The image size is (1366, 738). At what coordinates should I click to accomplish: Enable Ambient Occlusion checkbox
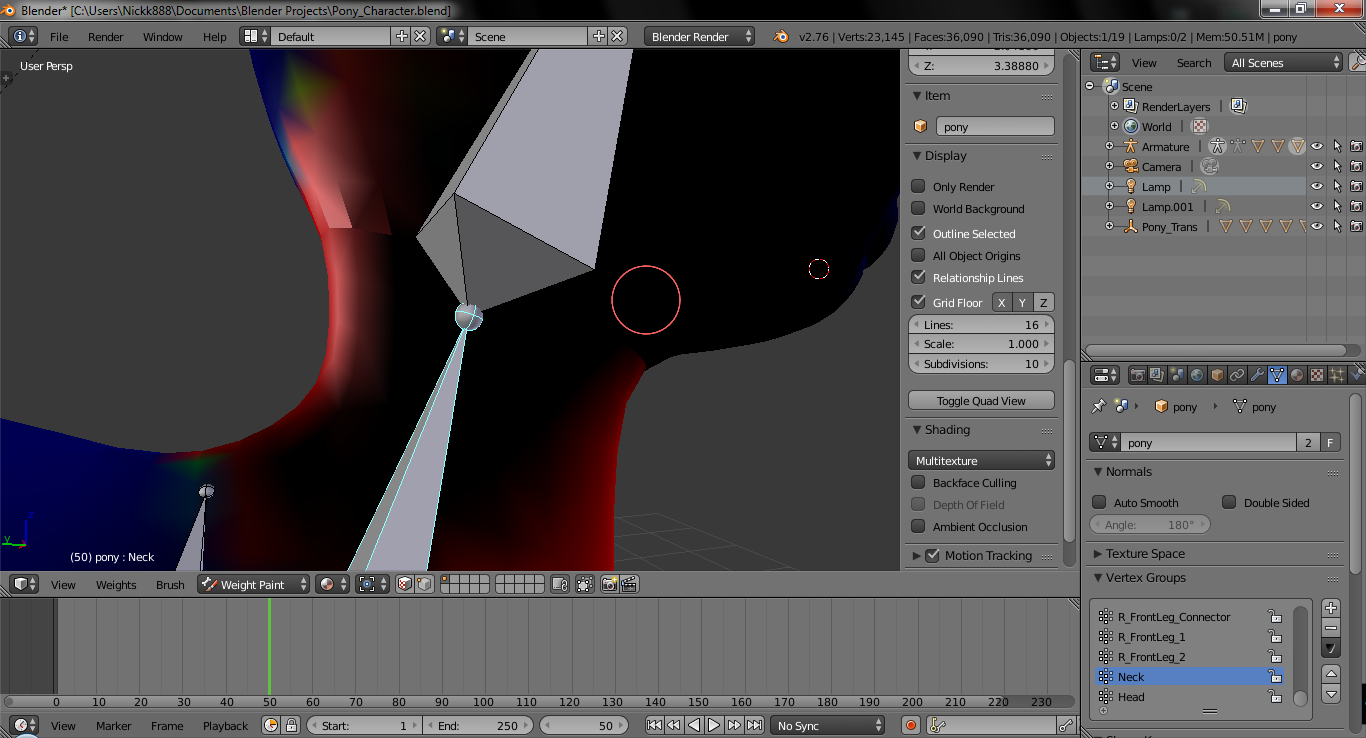click(918, 526)
